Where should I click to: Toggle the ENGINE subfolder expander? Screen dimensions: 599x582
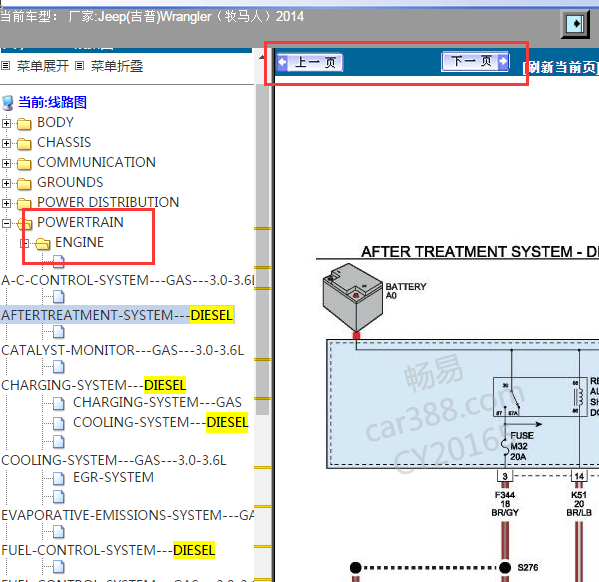point(24,243)
